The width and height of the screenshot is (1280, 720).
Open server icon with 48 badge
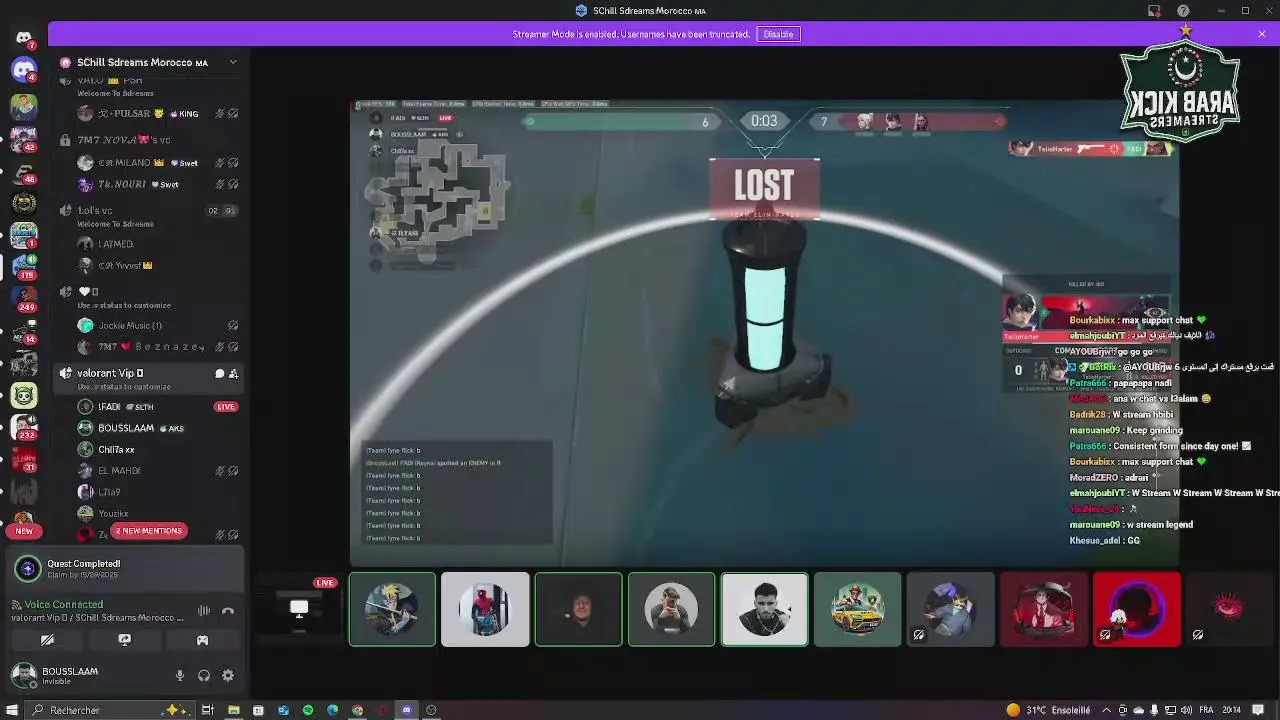point(24,170)
